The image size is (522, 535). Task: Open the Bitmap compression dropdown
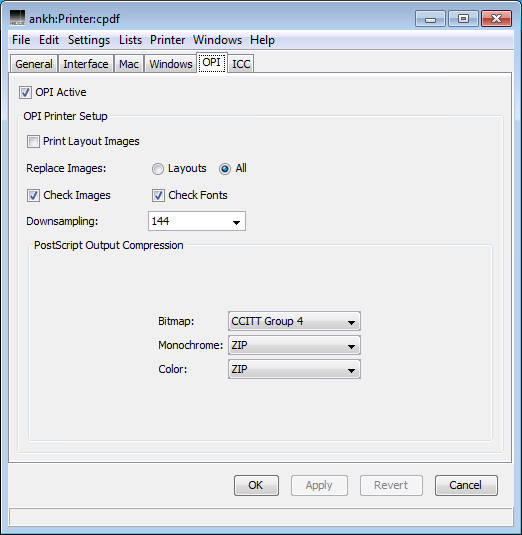tap(294, 321)
